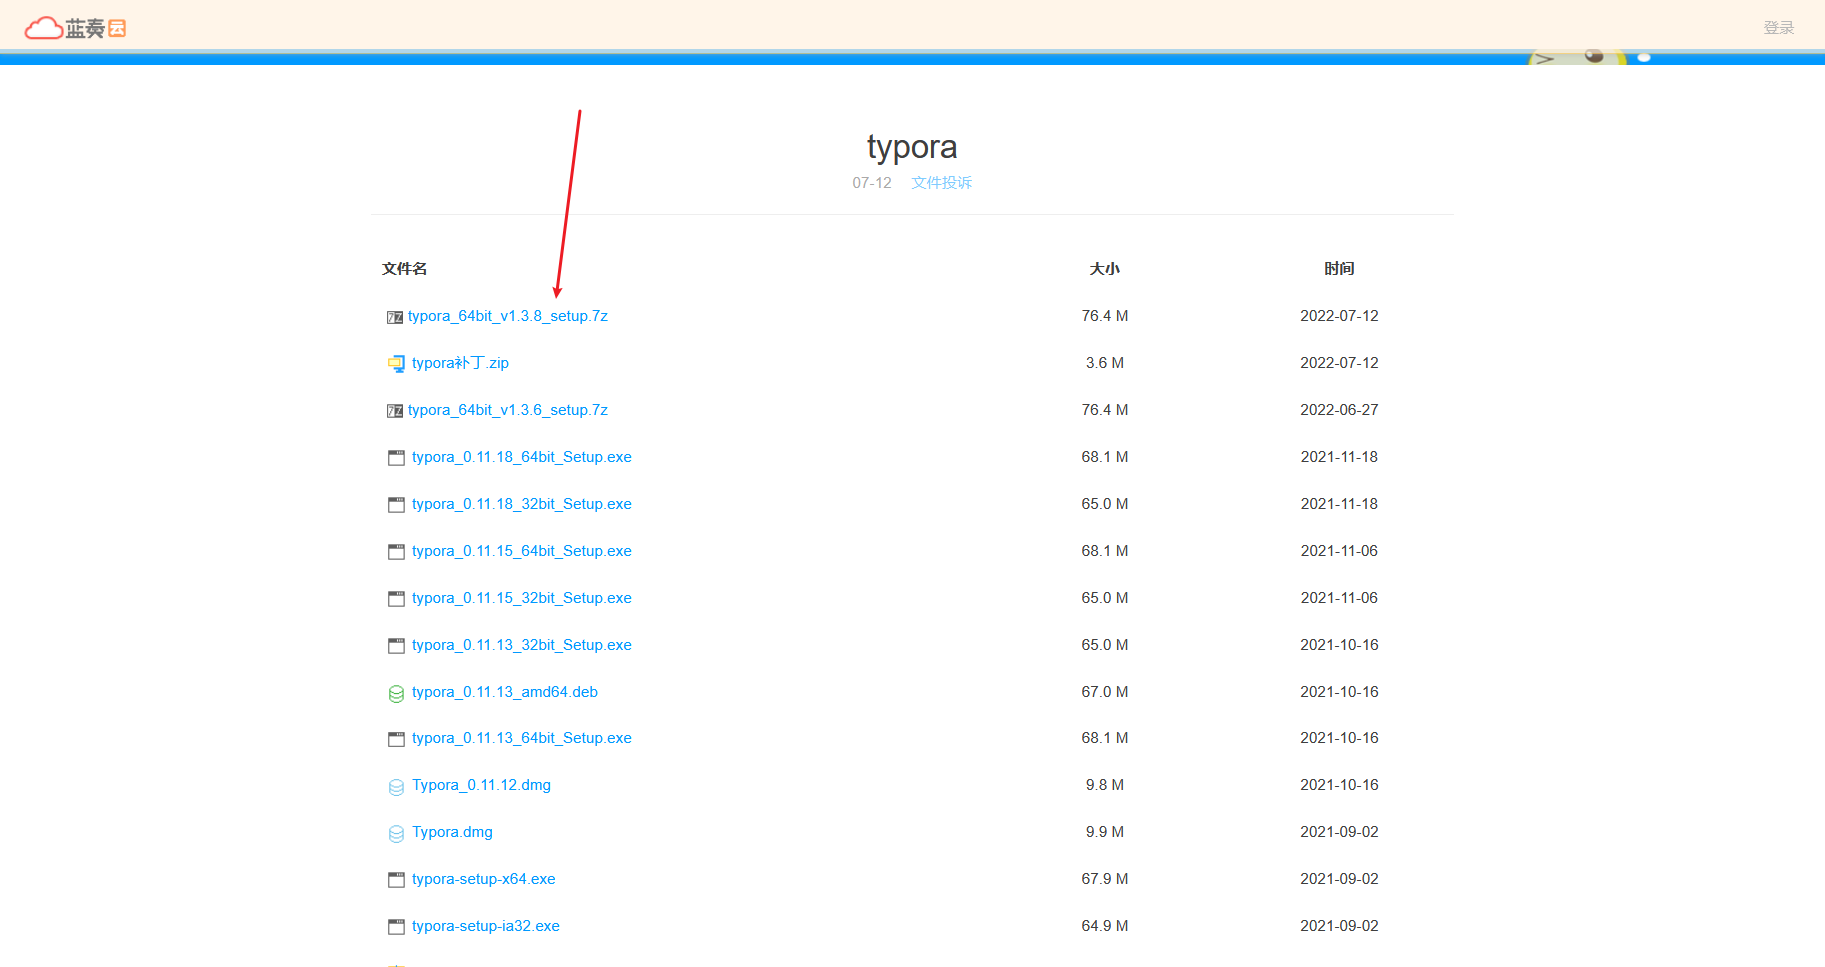Click the dmg icon beside Typora_0.11.12.dmg
Viewport: 1825px width, 967px height.
click(397, 787)
